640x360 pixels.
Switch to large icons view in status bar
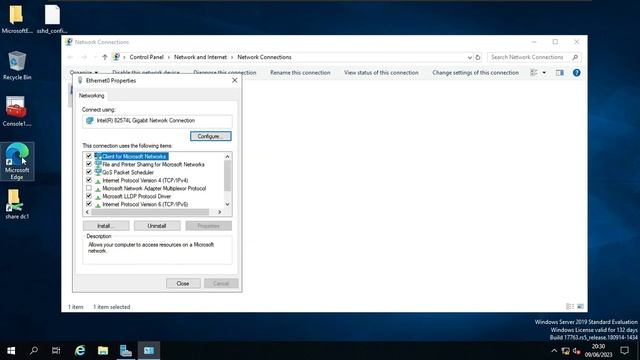click(580, 307)
